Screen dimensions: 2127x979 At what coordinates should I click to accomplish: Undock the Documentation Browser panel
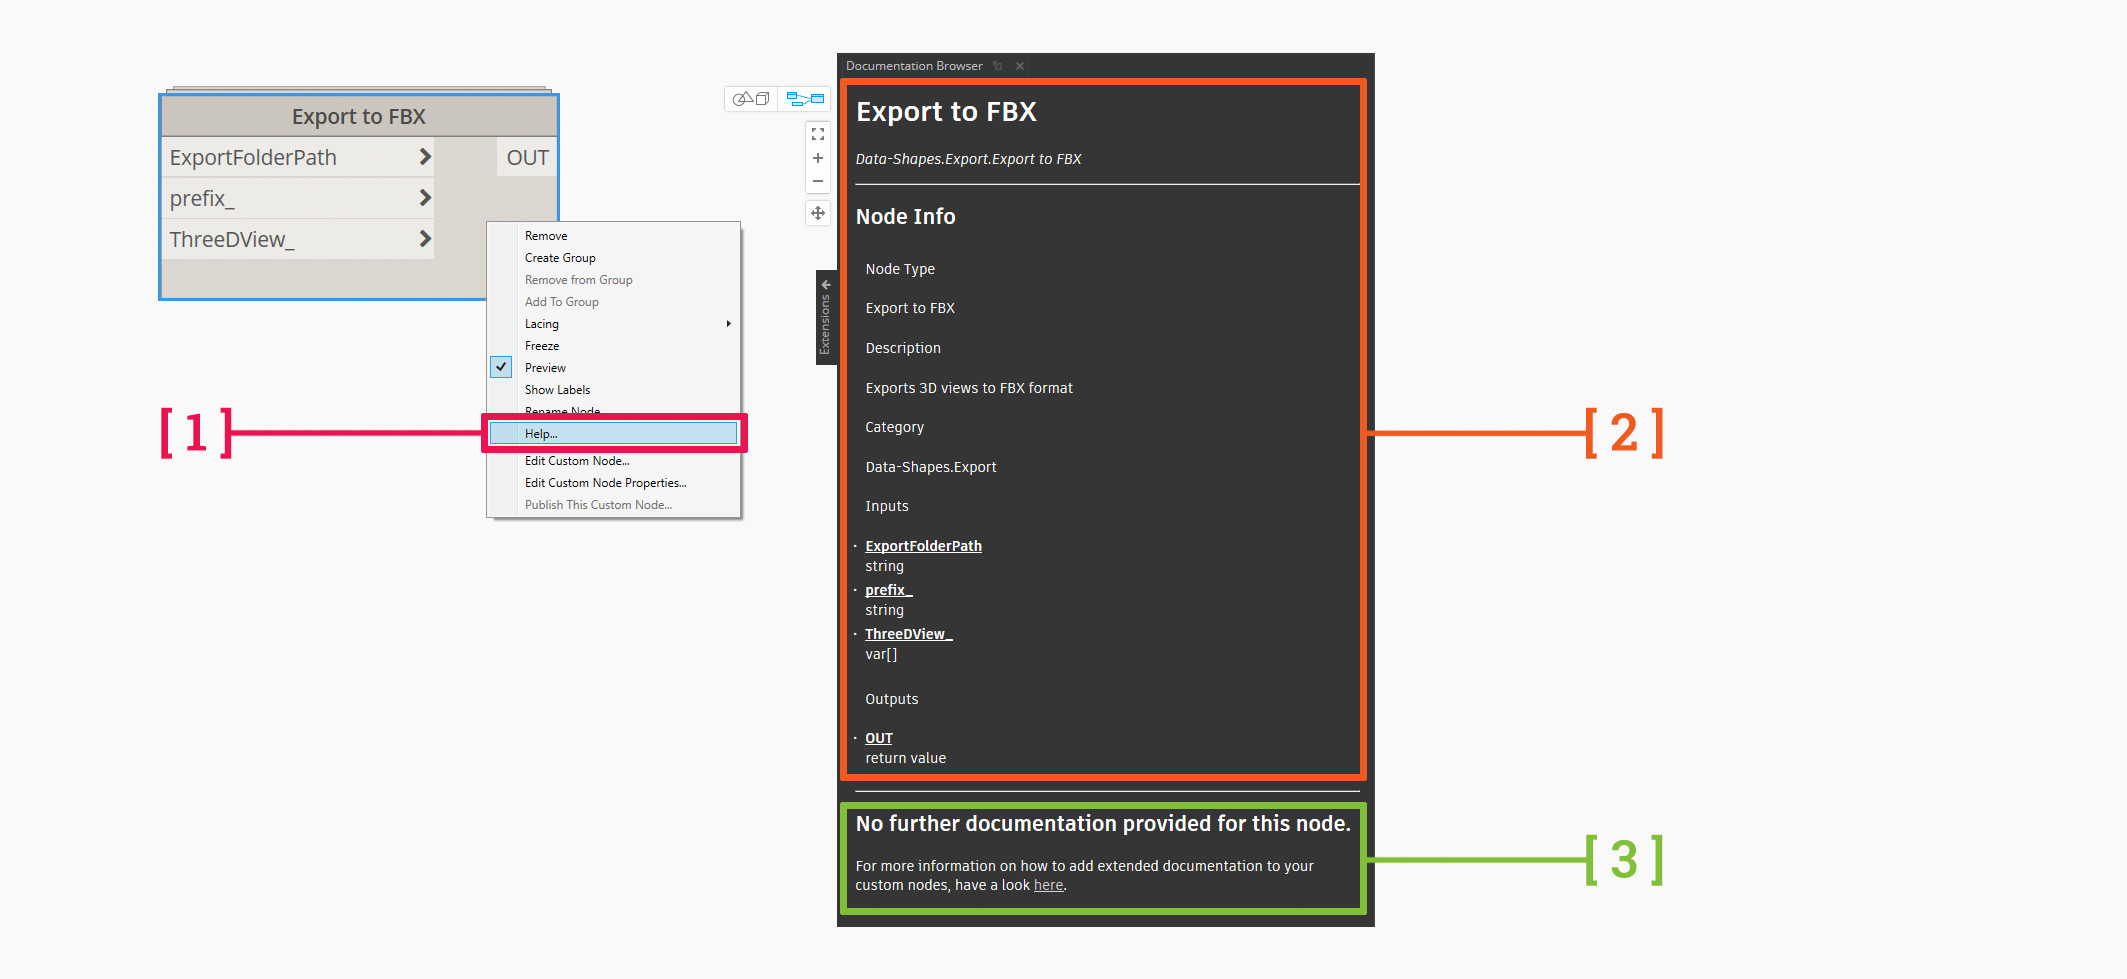998,66
